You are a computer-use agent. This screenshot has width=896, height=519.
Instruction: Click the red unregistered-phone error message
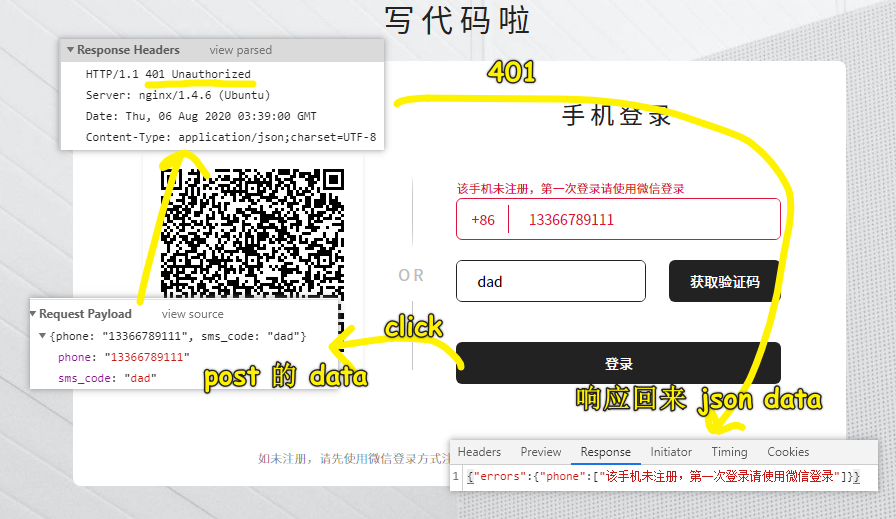click(570, 189)
